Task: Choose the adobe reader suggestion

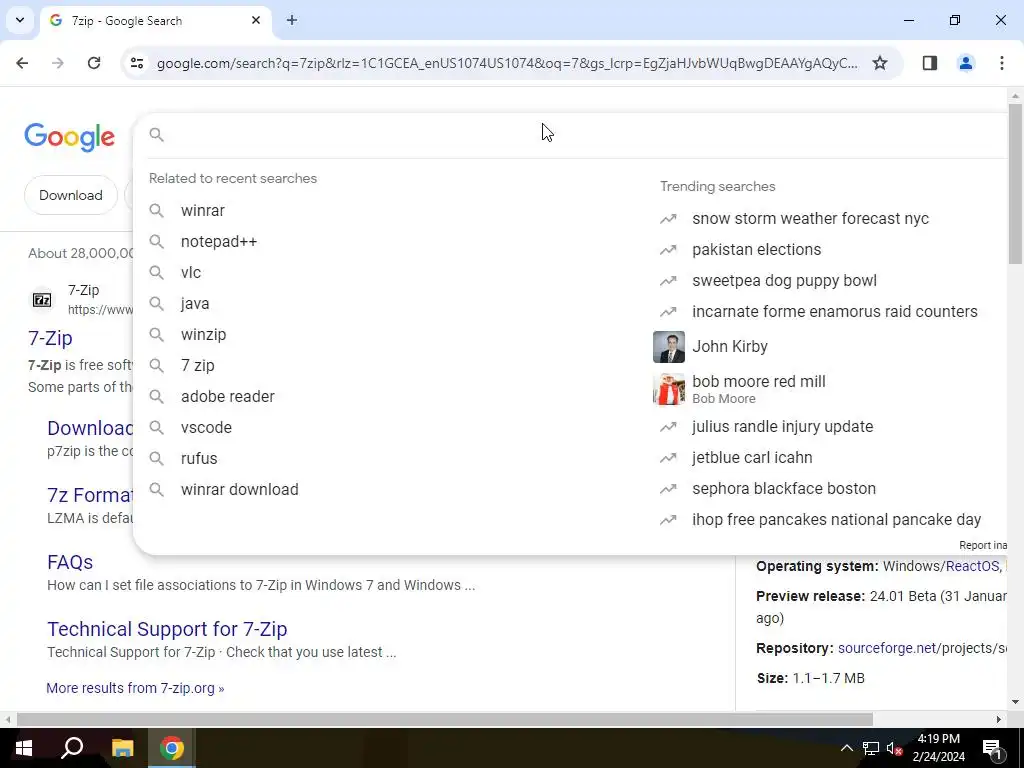Action: 227,396
